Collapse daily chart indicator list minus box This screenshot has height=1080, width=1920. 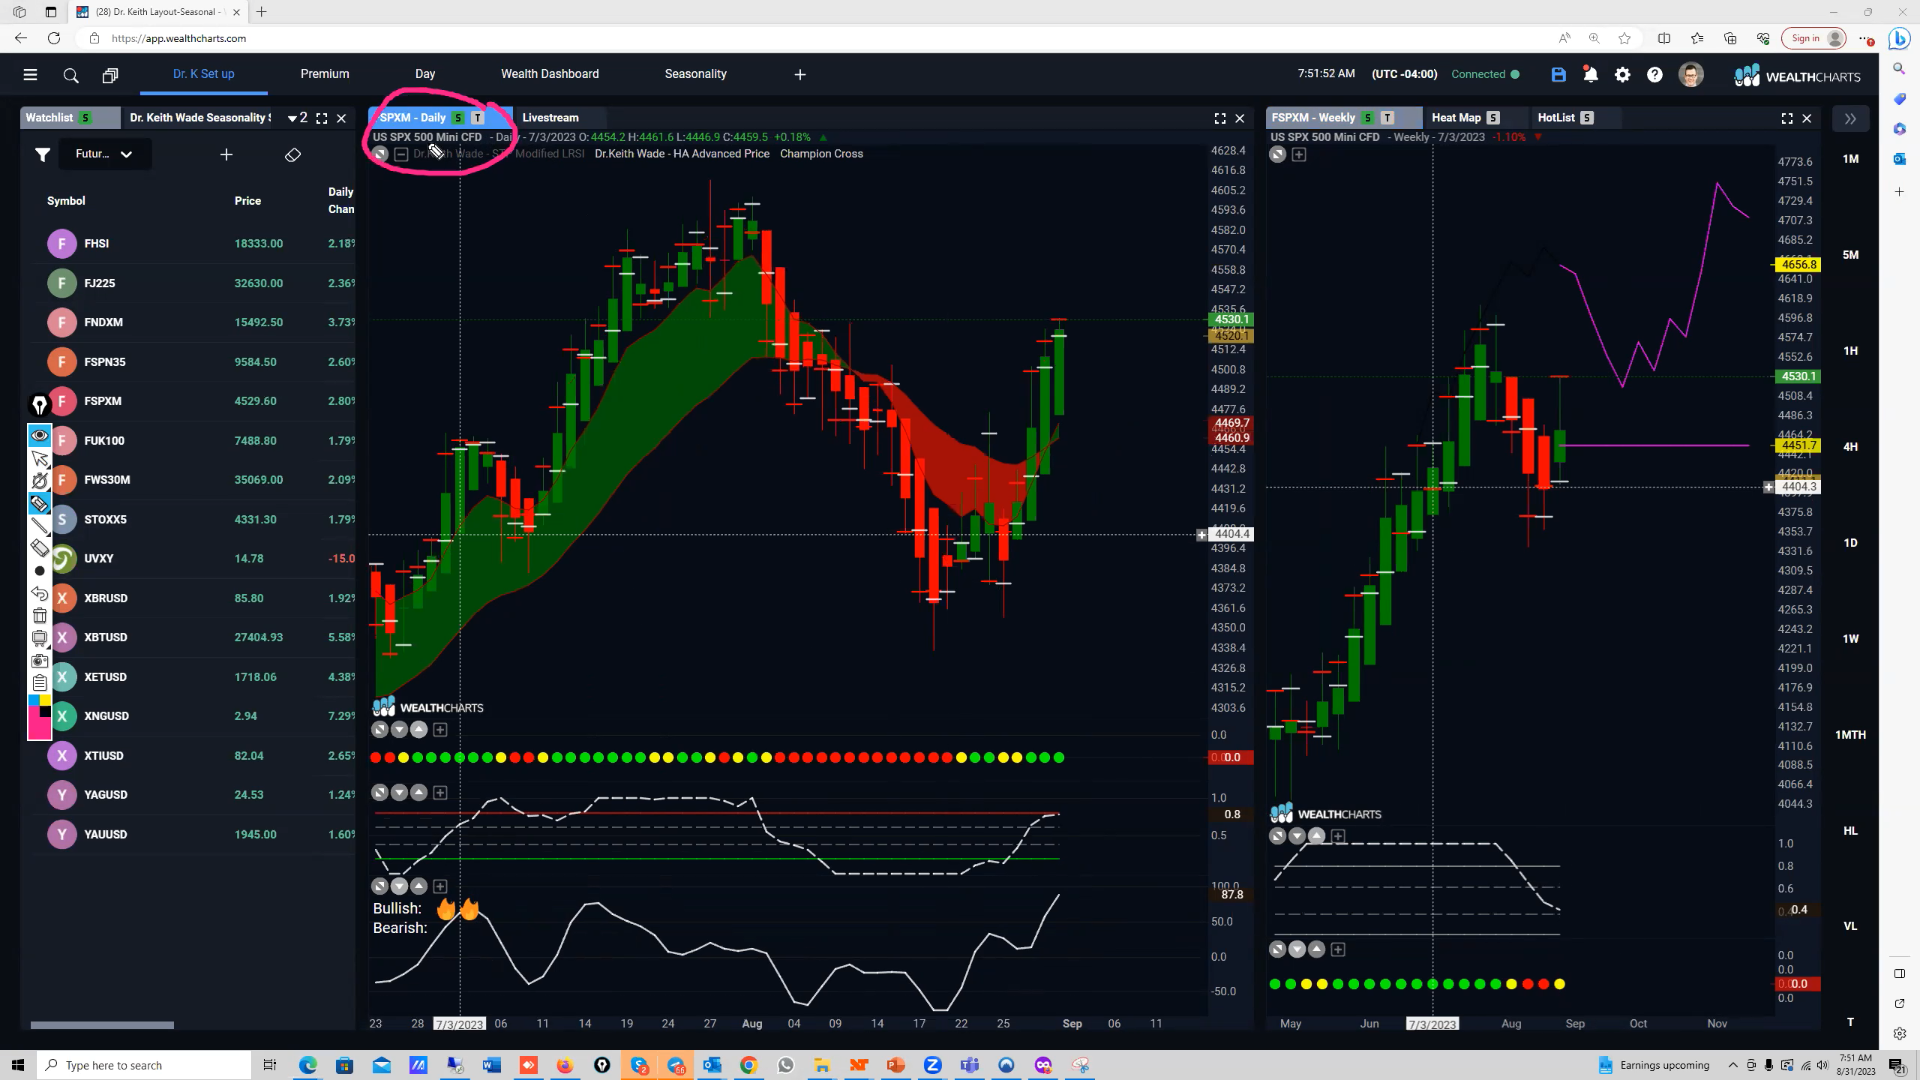pos(401,154)
